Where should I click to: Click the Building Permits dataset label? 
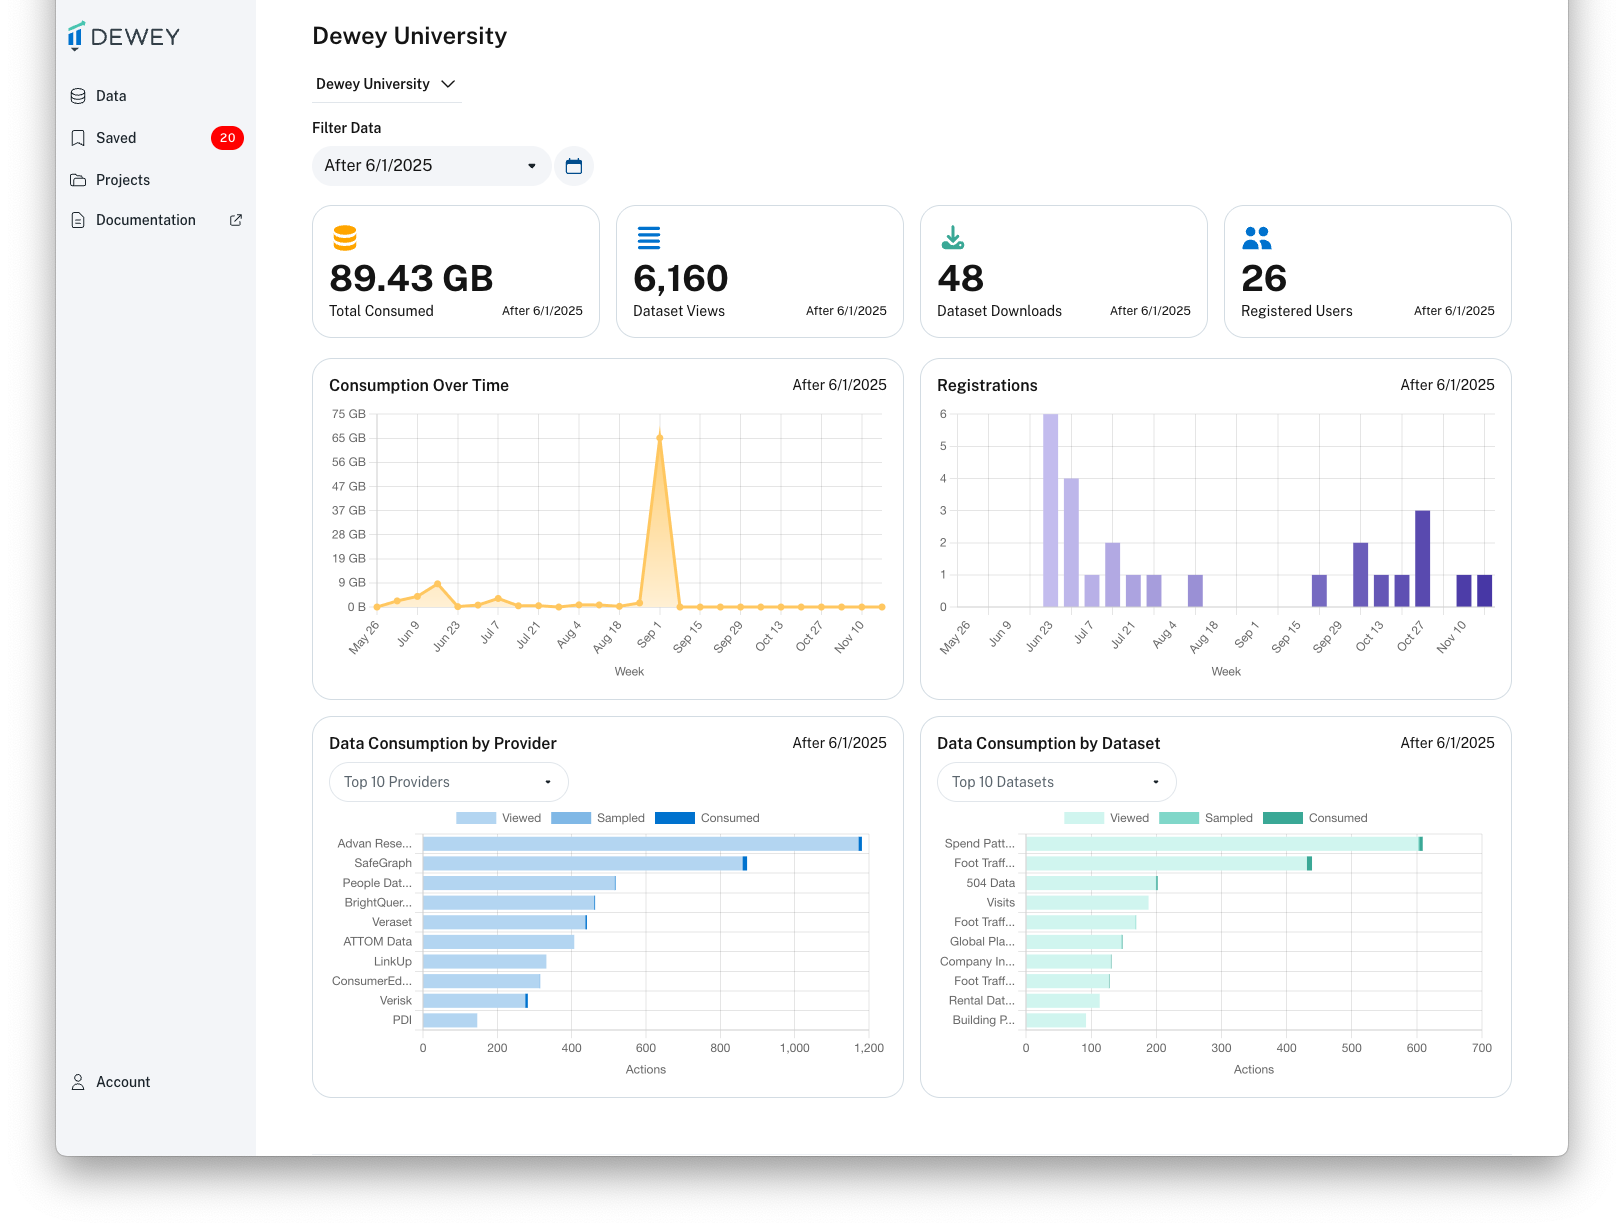(x=984, y=1020)
